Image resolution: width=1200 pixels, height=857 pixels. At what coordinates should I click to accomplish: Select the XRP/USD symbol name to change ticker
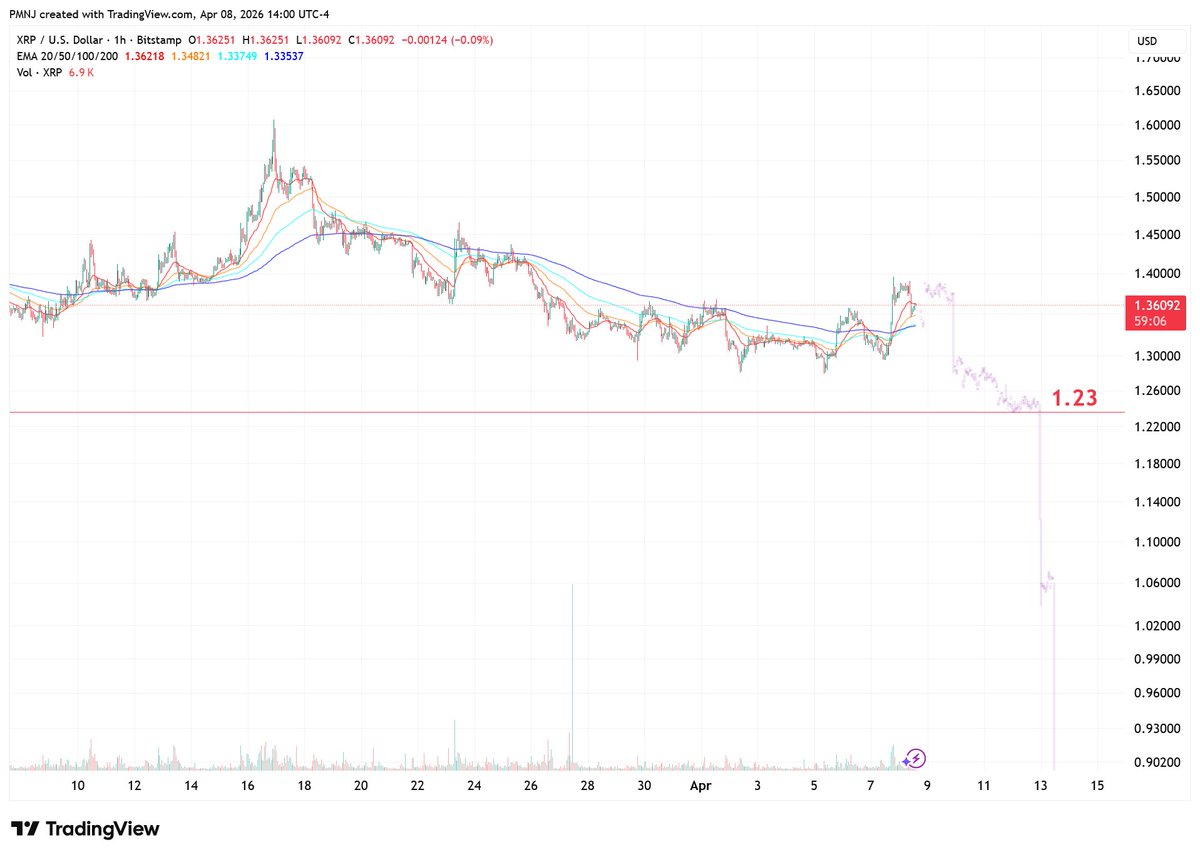click(x=57, y=41)
